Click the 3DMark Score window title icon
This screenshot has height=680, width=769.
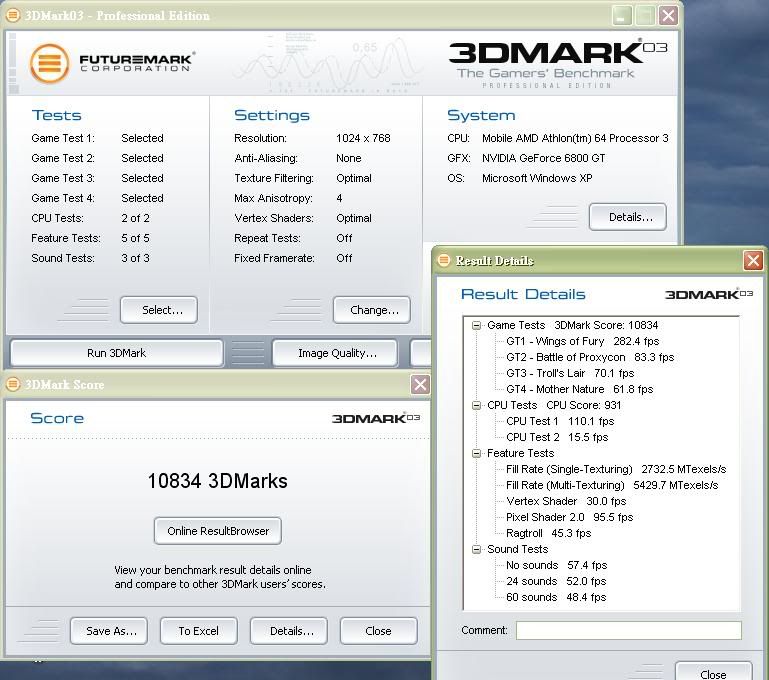click(x=13, y=384)
